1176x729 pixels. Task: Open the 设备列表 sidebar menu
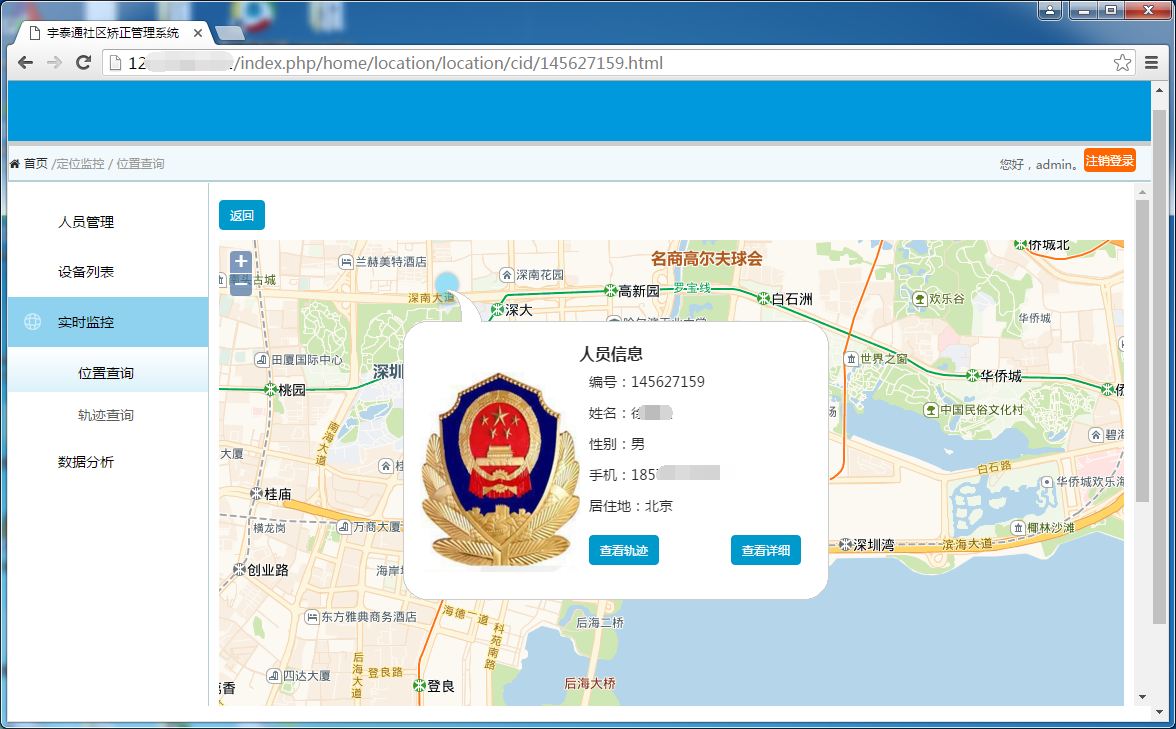tap(86, 272)
